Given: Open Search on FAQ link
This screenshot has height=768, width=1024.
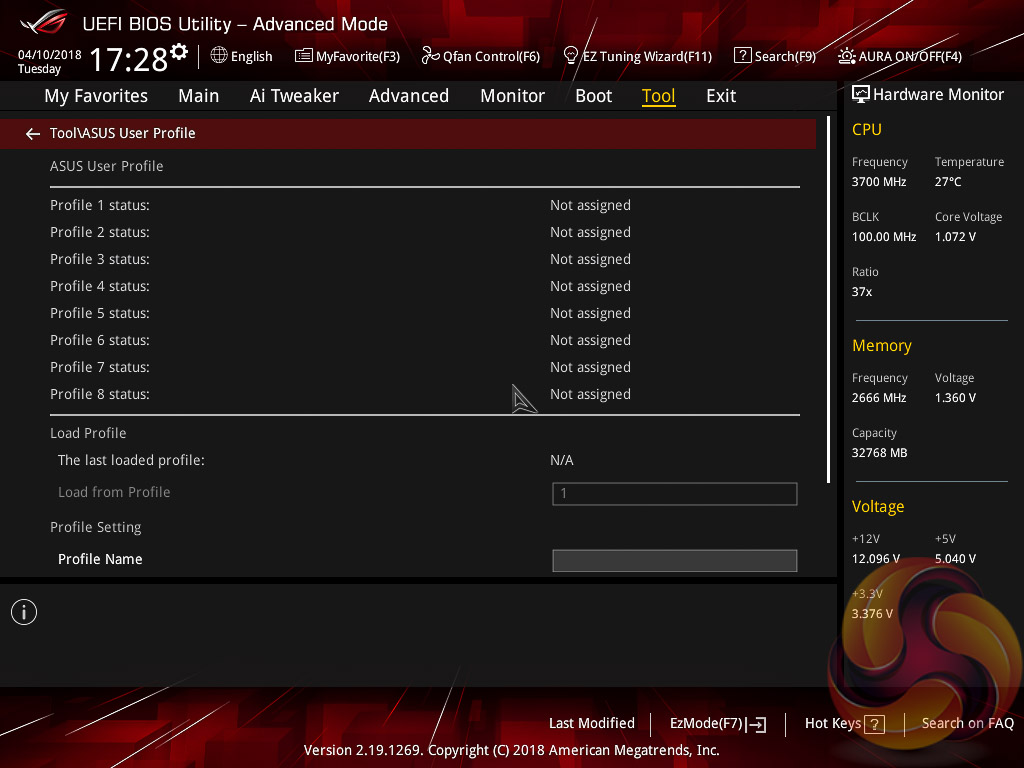Looking at the screenshot, I should (968, 724).
